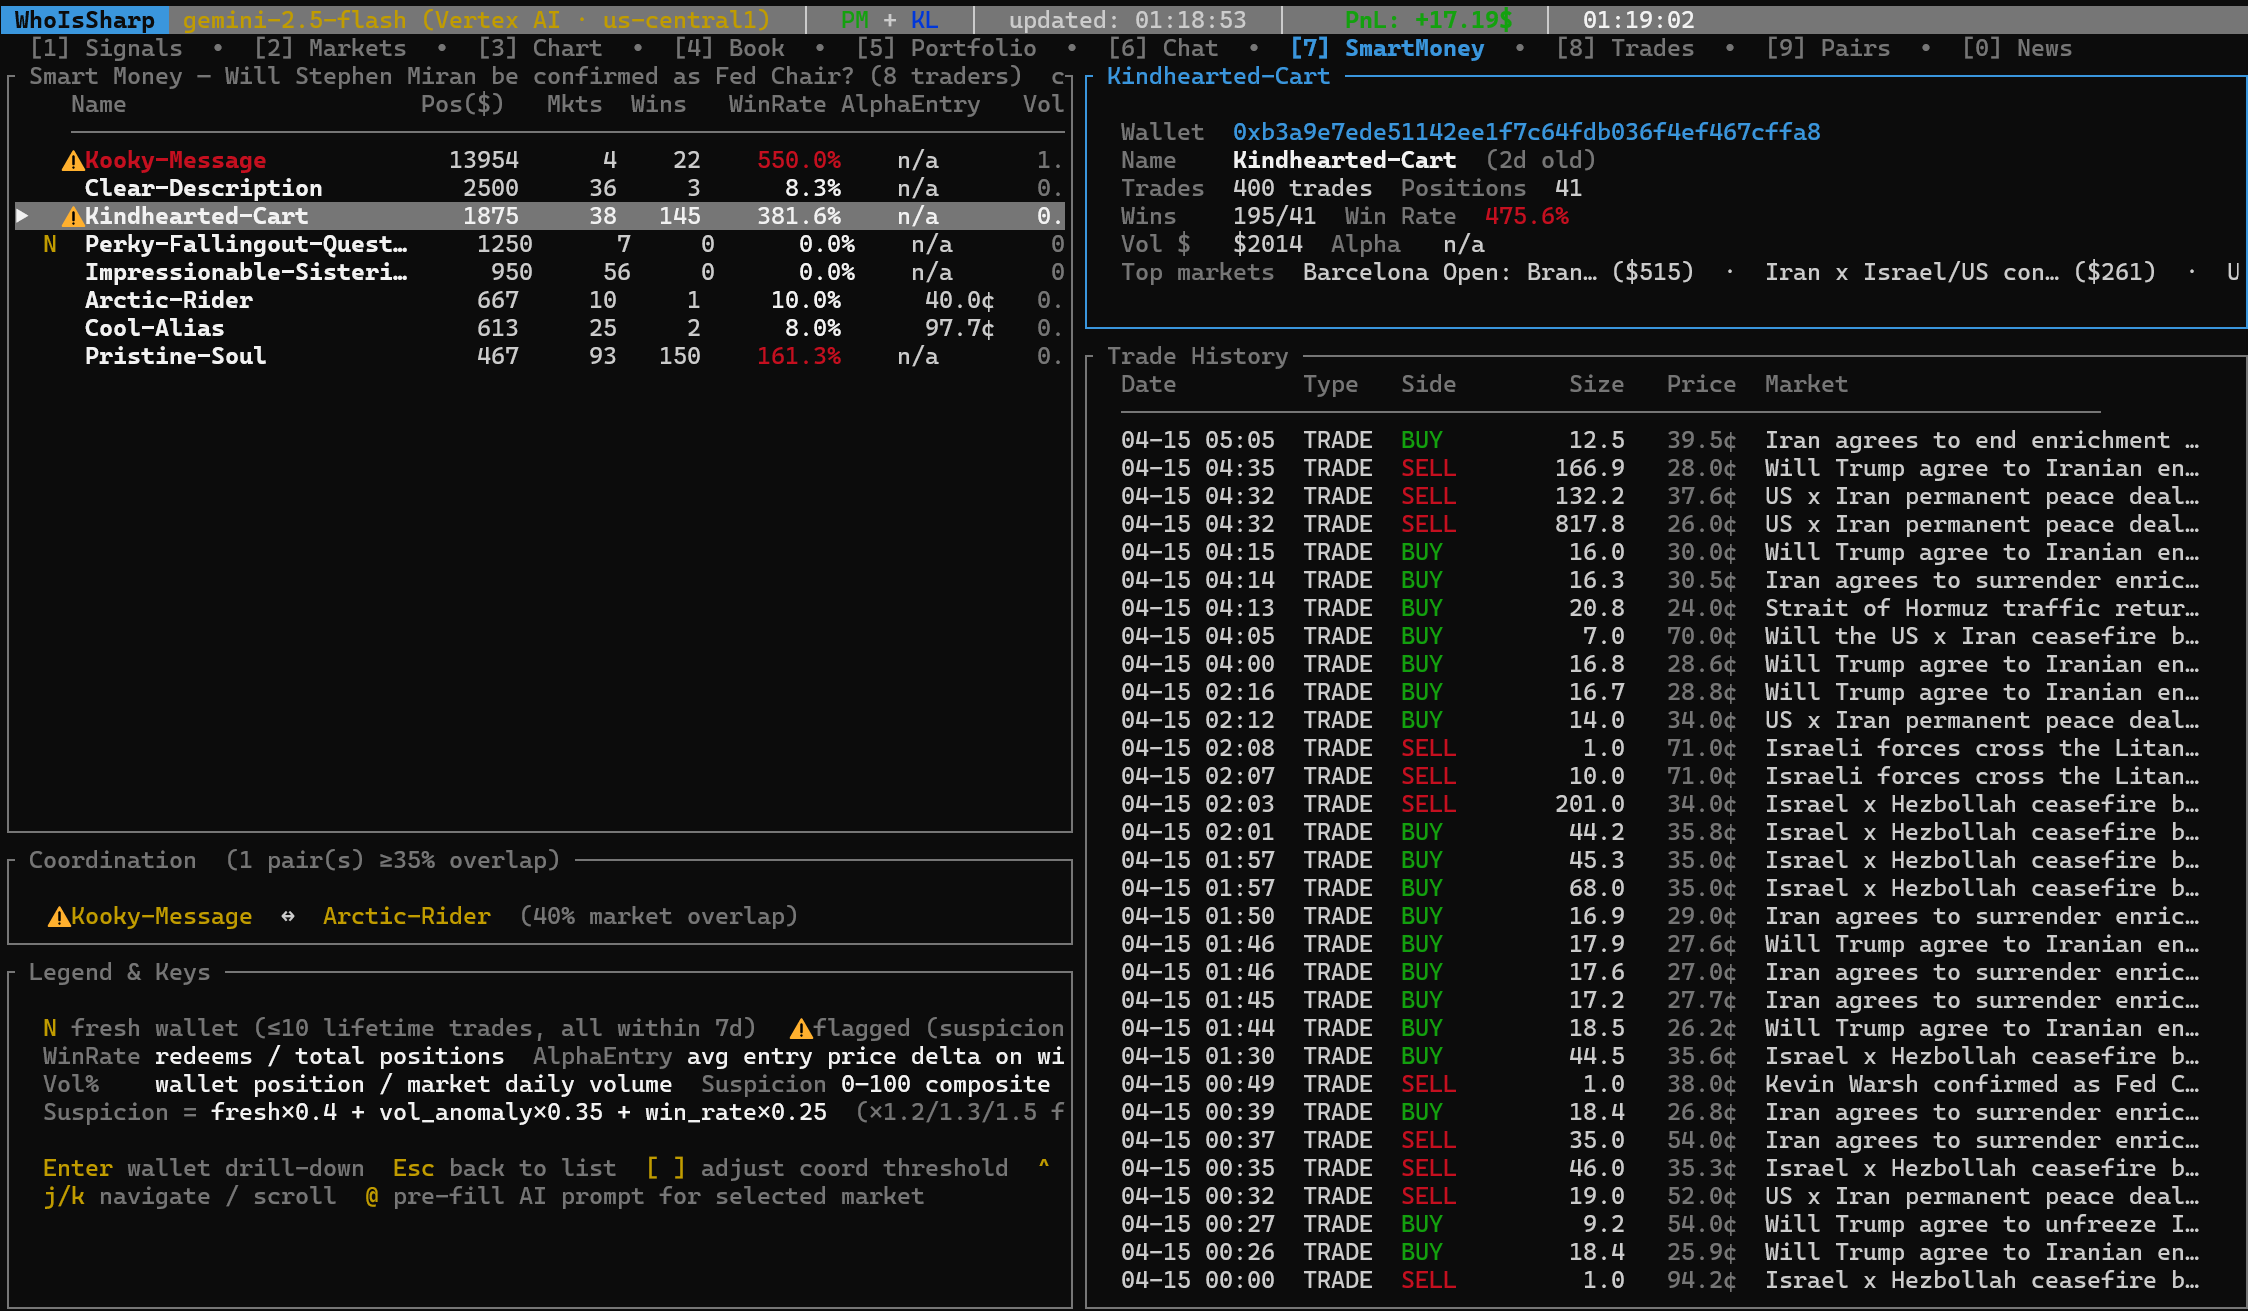Click warning icon in the Coordination panel

pyautogui.click(x=59, y=917)
